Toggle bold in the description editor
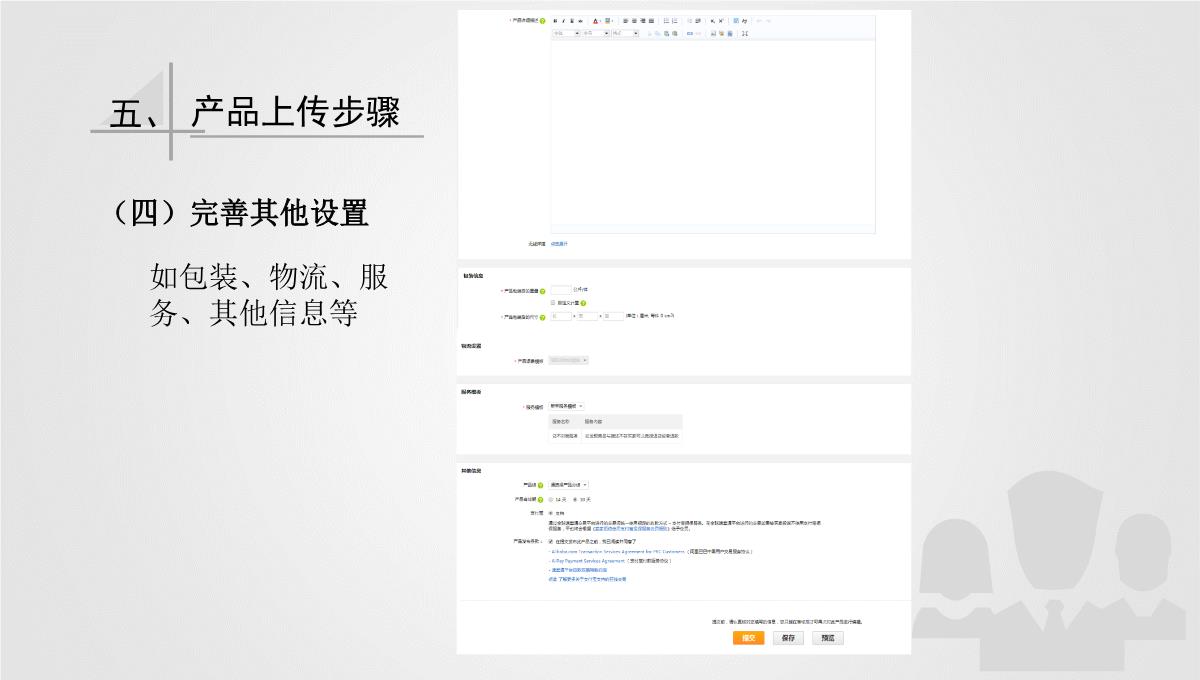The image size is (1200, 680). coord(555,21)
